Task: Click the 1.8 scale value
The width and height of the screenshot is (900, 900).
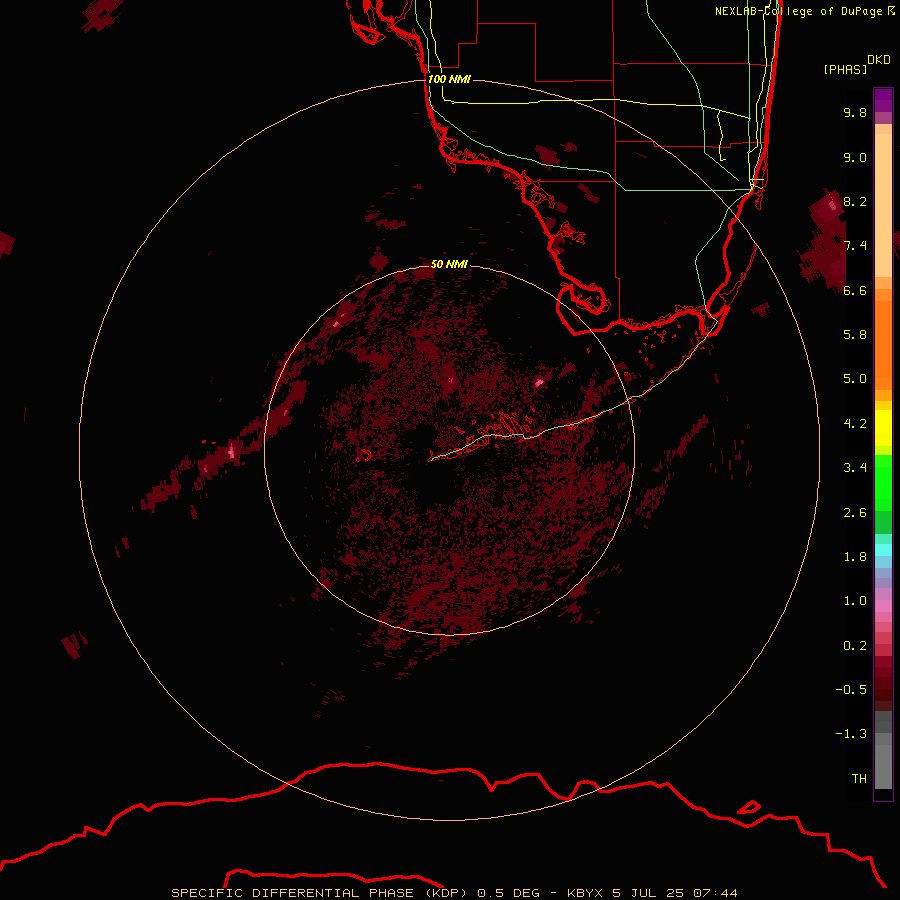Action: [x=855, y=556]
